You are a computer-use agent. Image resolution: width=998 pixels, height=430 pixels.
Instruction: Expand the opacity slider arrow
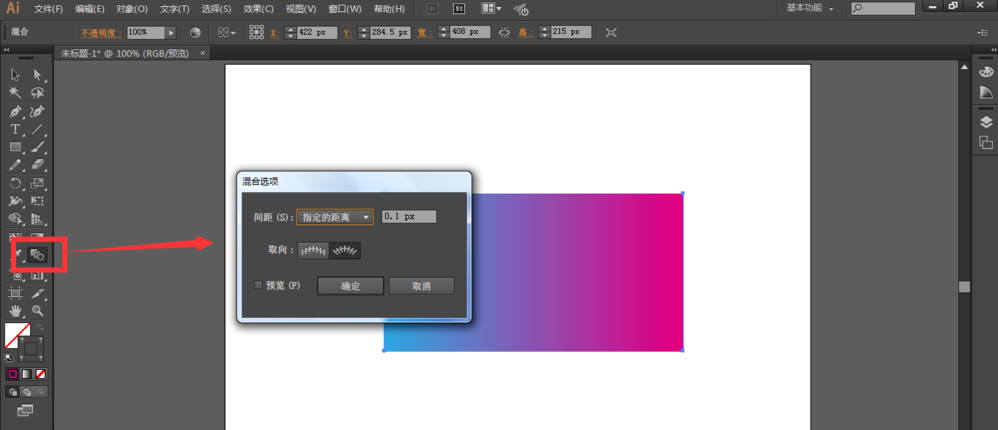[x=171, y=32]
